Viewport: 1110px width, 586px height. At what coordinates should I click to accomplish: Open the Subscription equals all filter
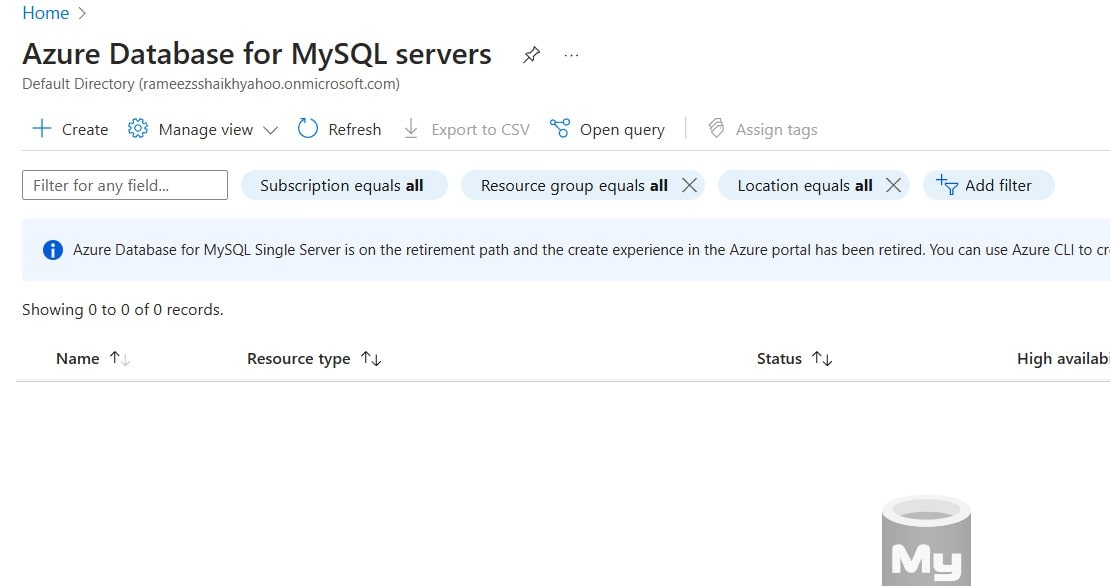coord(344,185)
